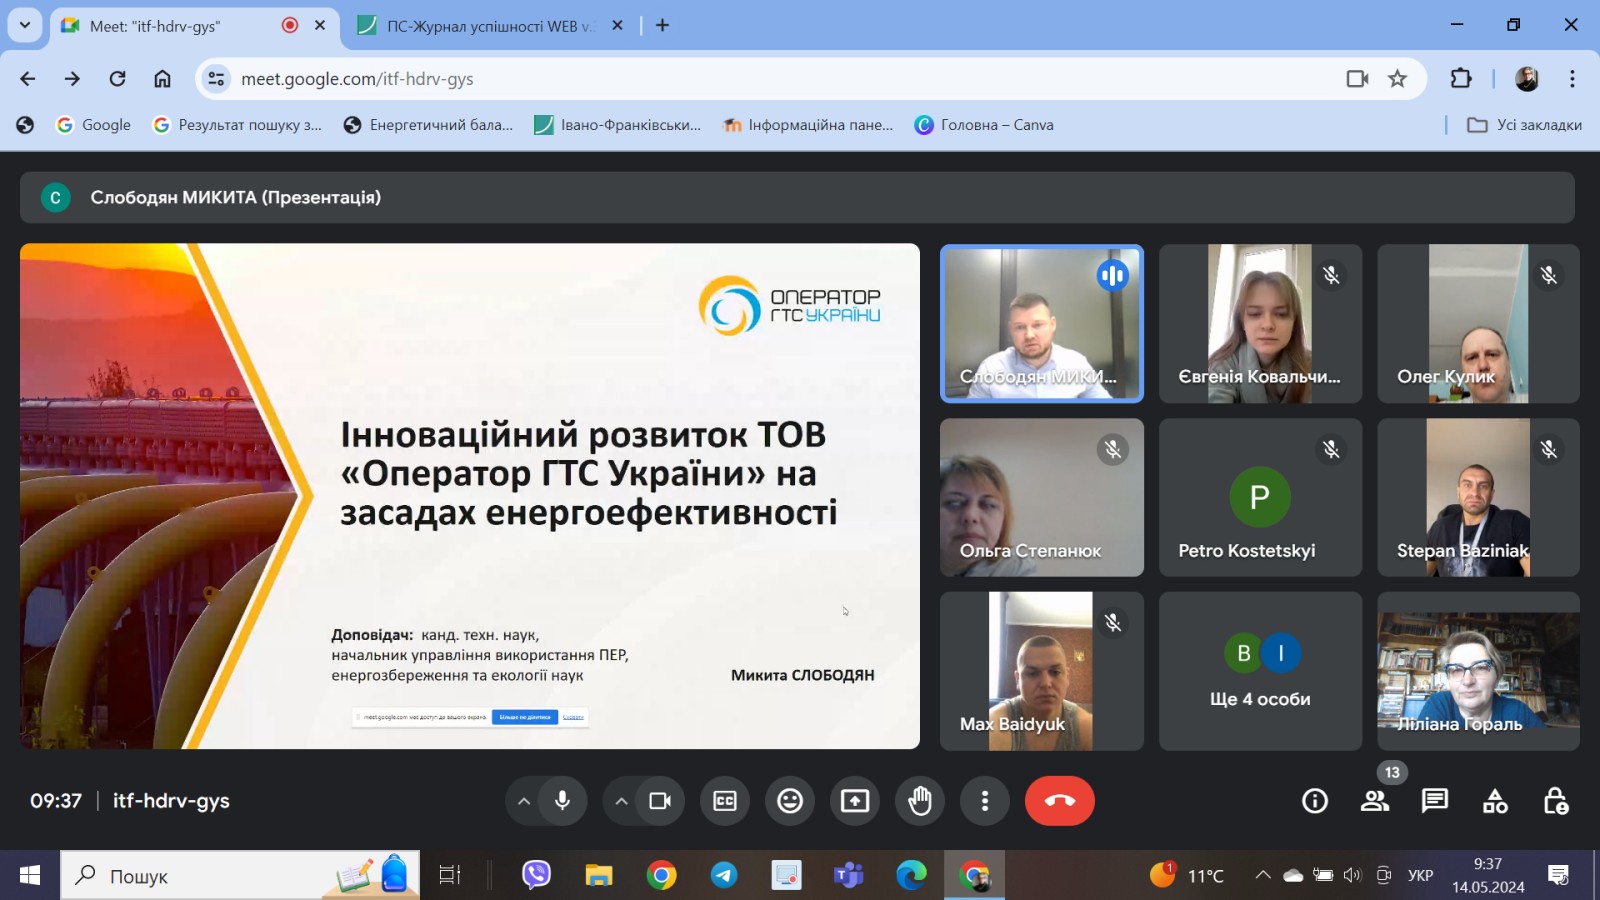
Task: Expand camera device options chevron
Action: (621, 800)
